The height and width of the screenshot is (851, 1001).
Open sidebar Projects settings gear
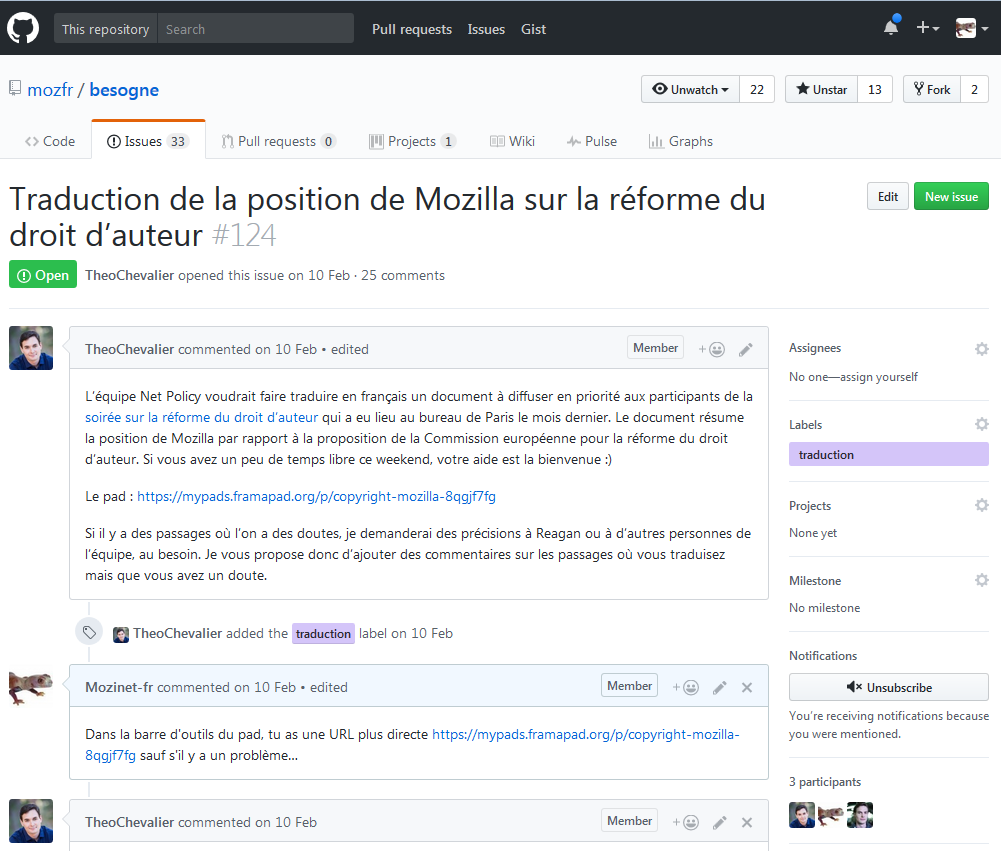pos(982,505)
